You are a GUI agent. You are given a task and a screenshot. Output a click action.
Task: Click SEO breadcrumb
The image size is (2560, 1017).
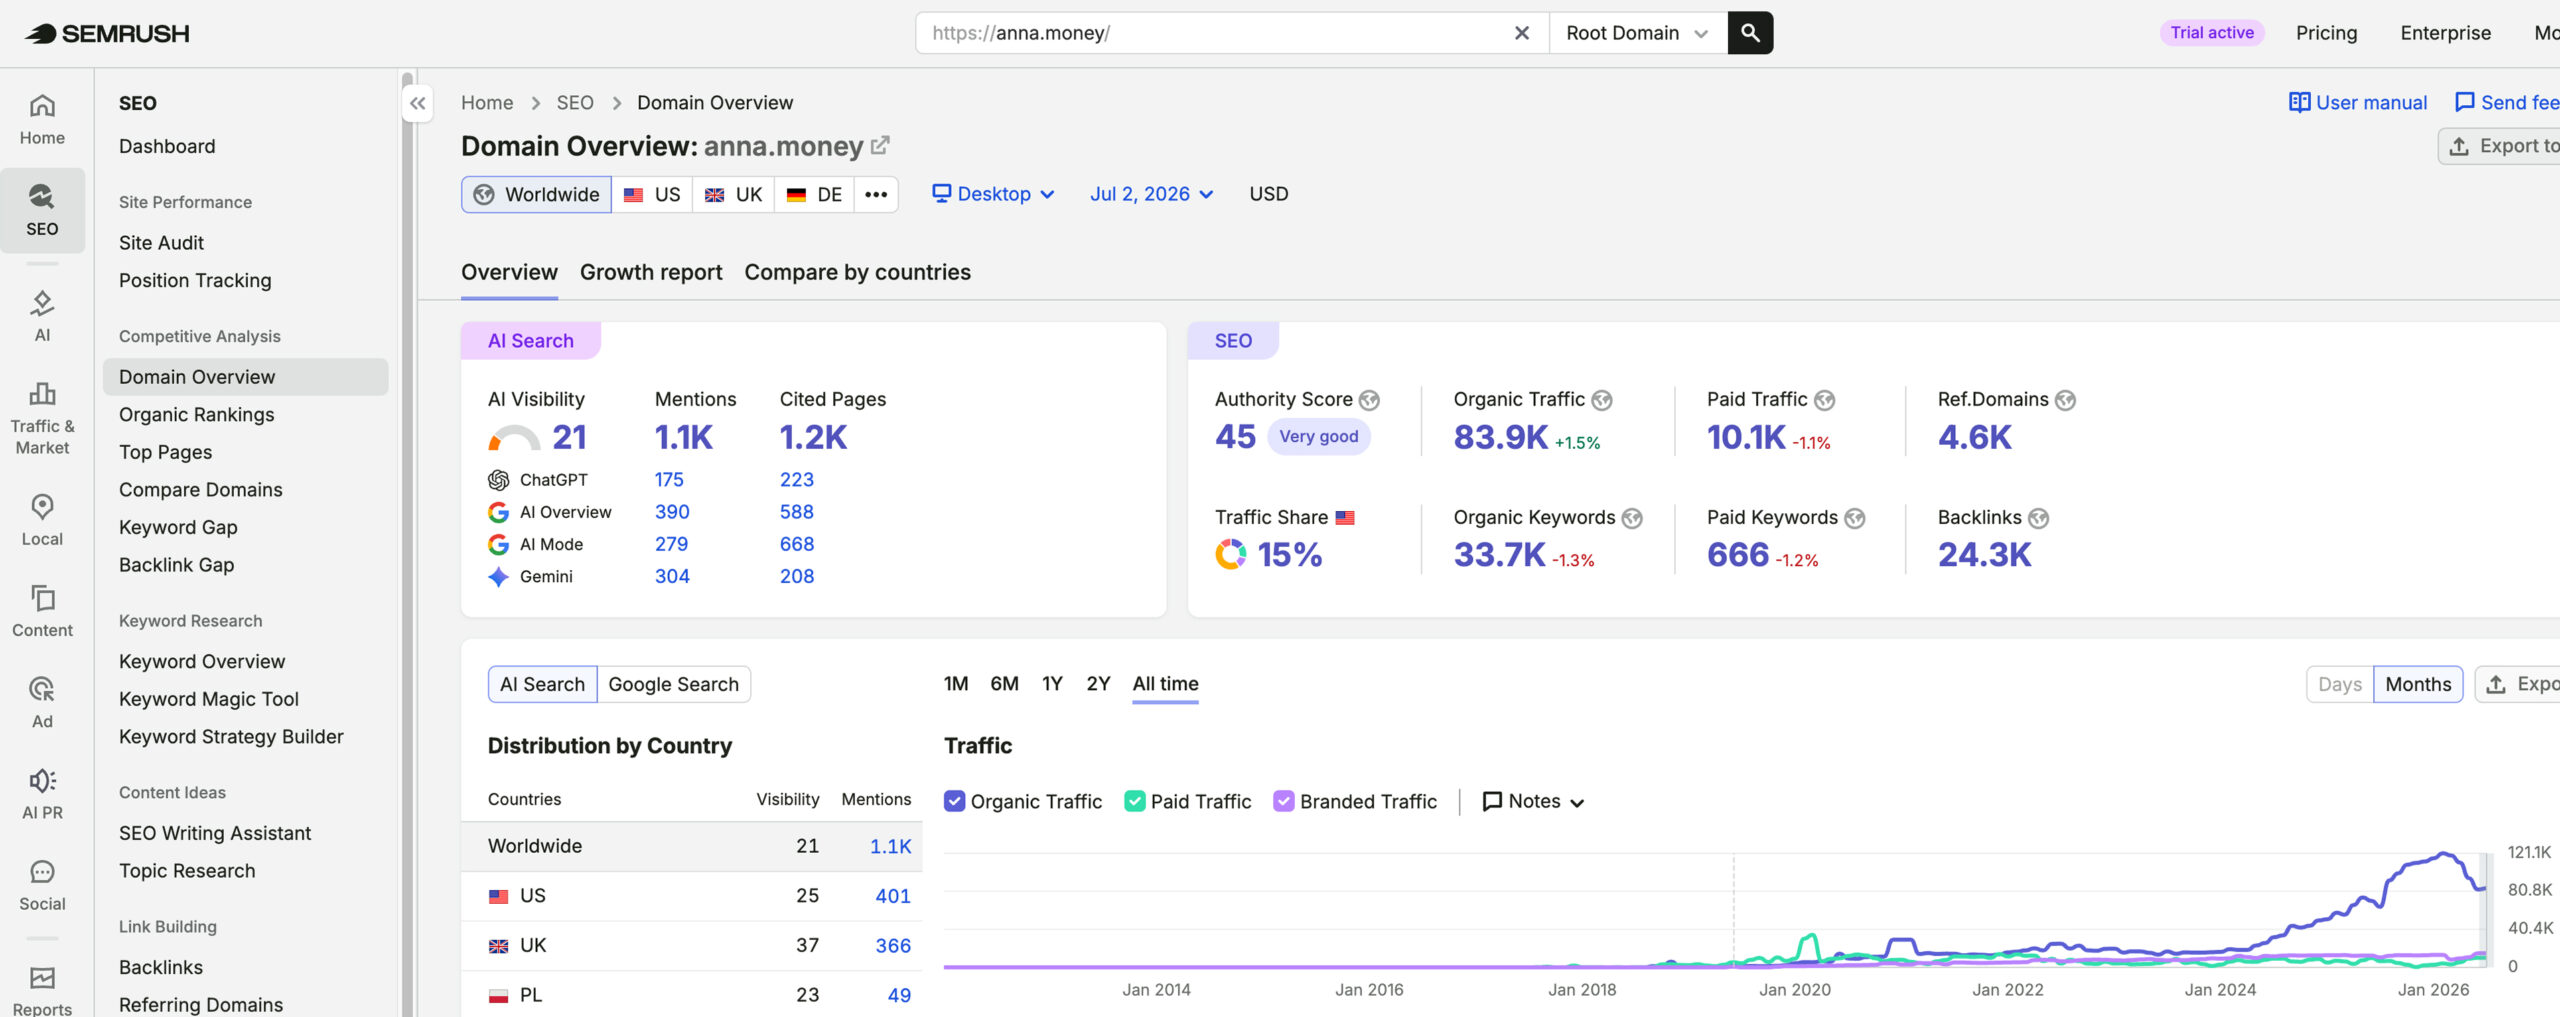pyautogui.click(x=575, y=102)
